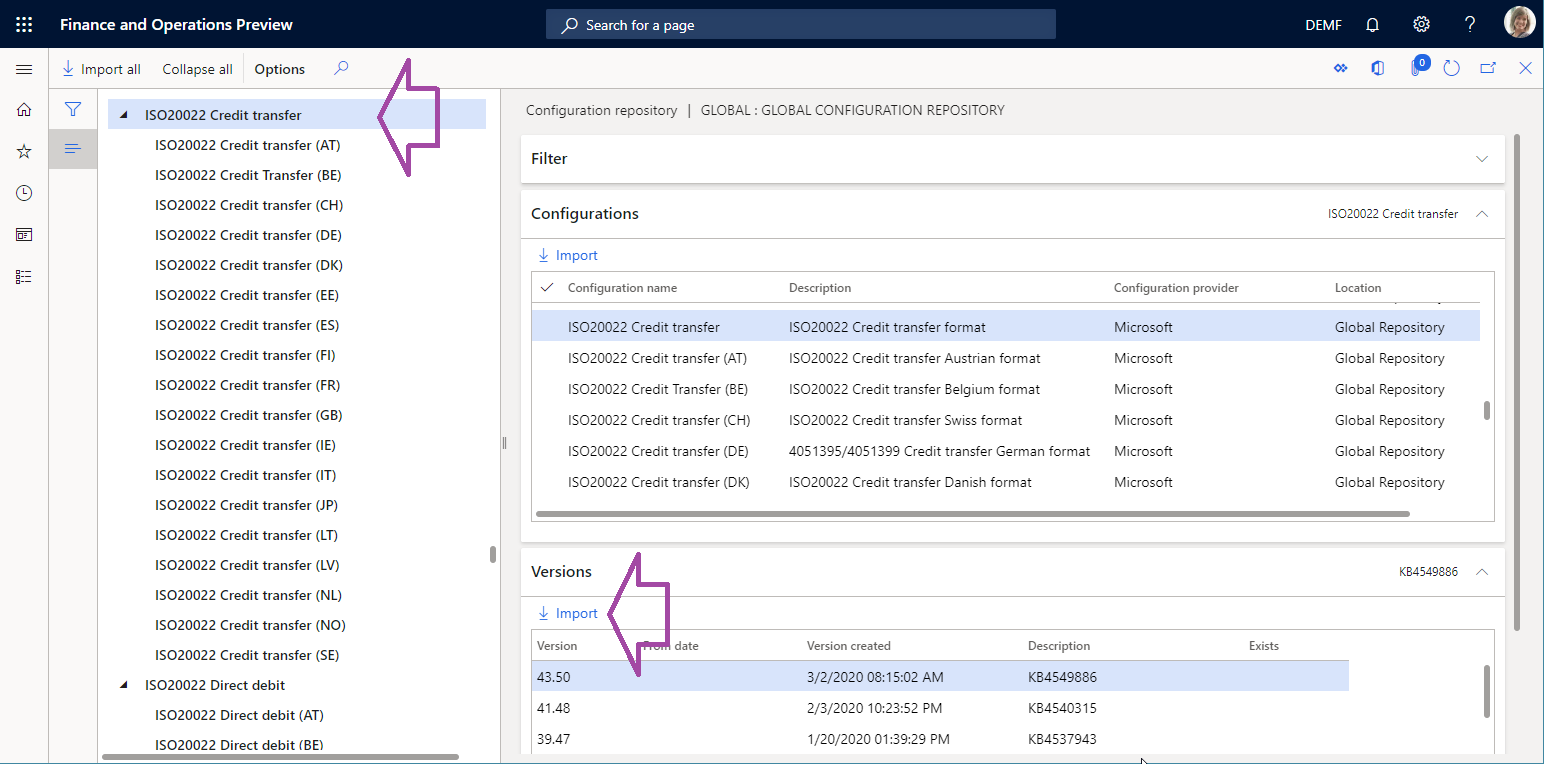Viewport: 1544px width, 764px height.
Task: Click the notifications bell in the header
Action: point(1371,23)
